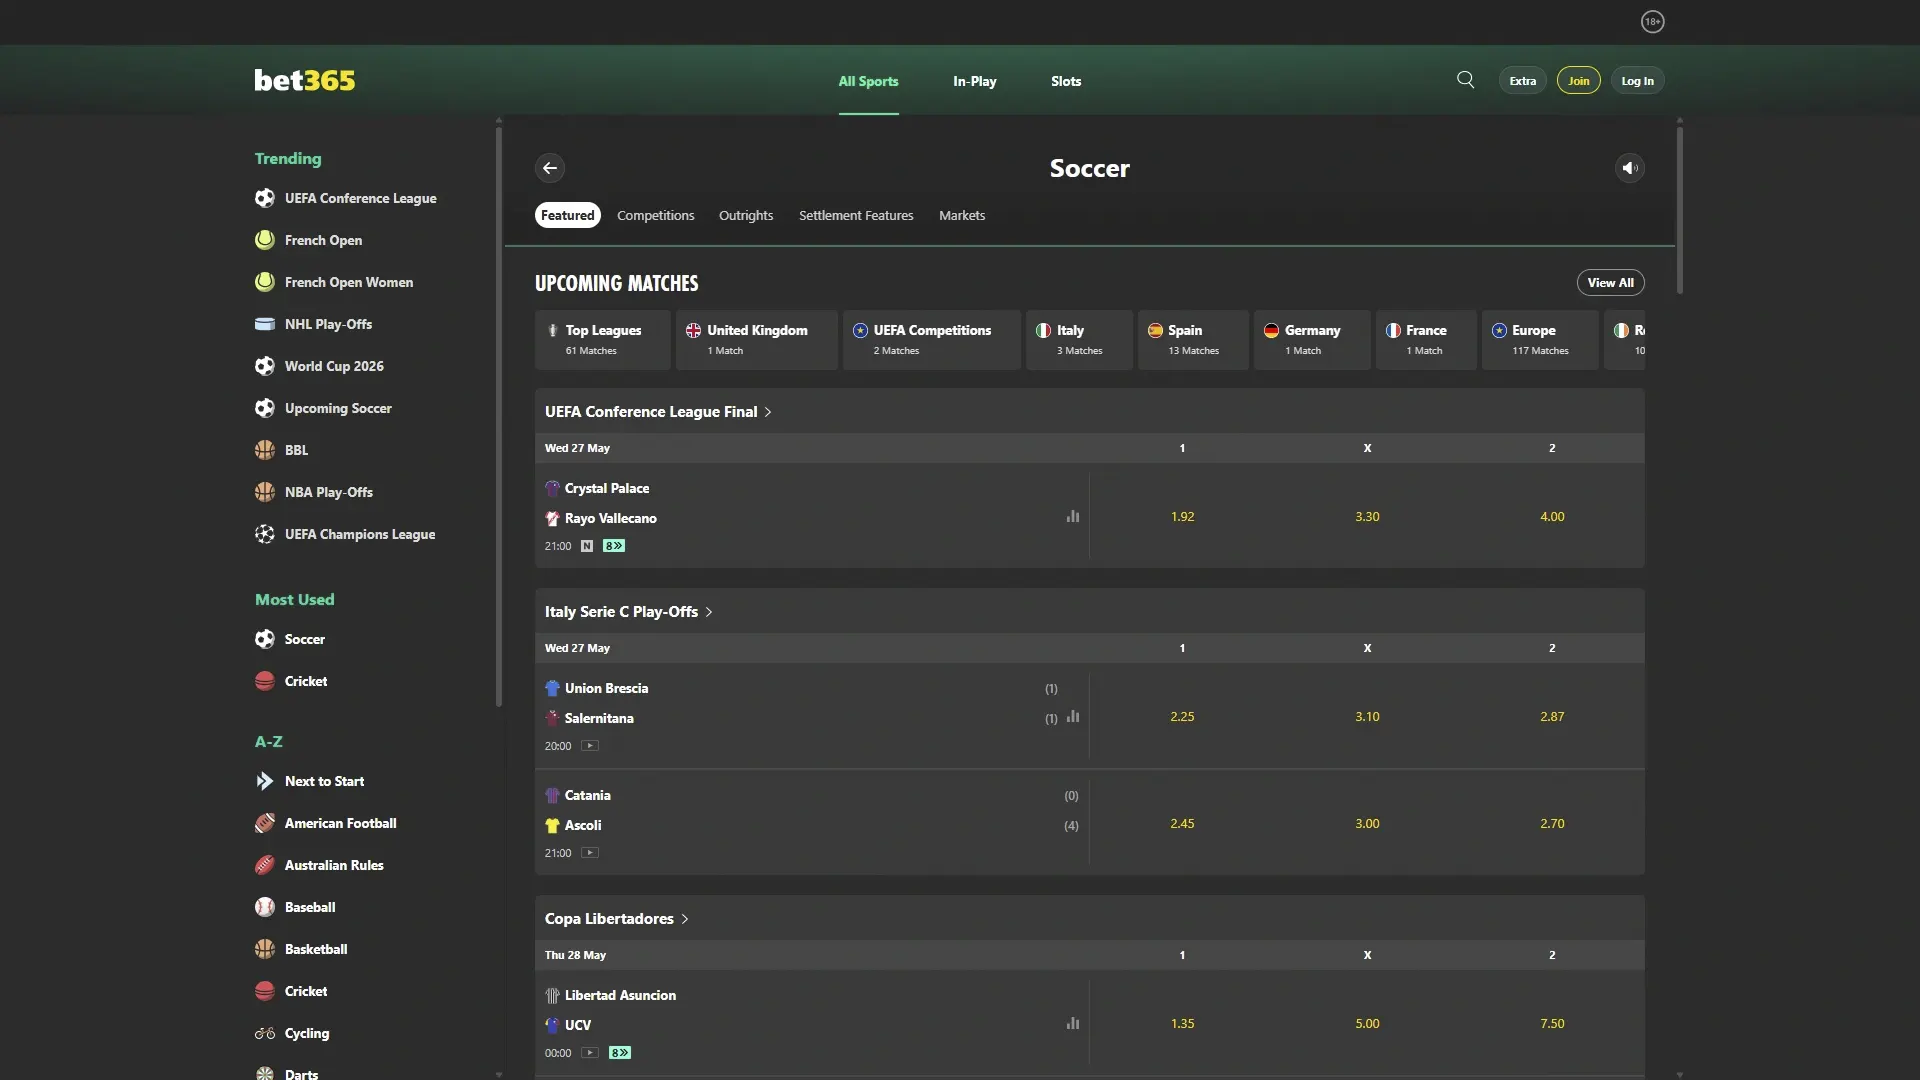Open stats icon for Union Brescia match

1073,717
